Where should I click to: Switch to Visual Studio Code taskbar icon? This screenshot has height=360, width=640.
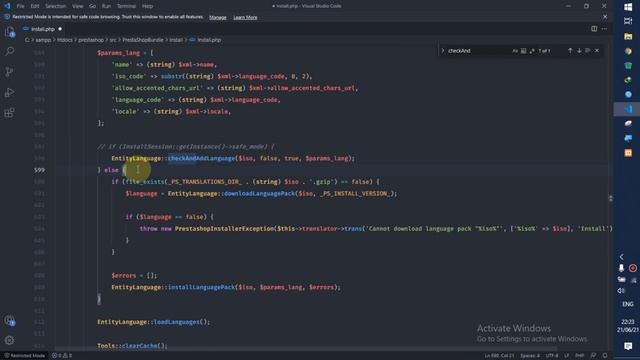tap(628, 109)
